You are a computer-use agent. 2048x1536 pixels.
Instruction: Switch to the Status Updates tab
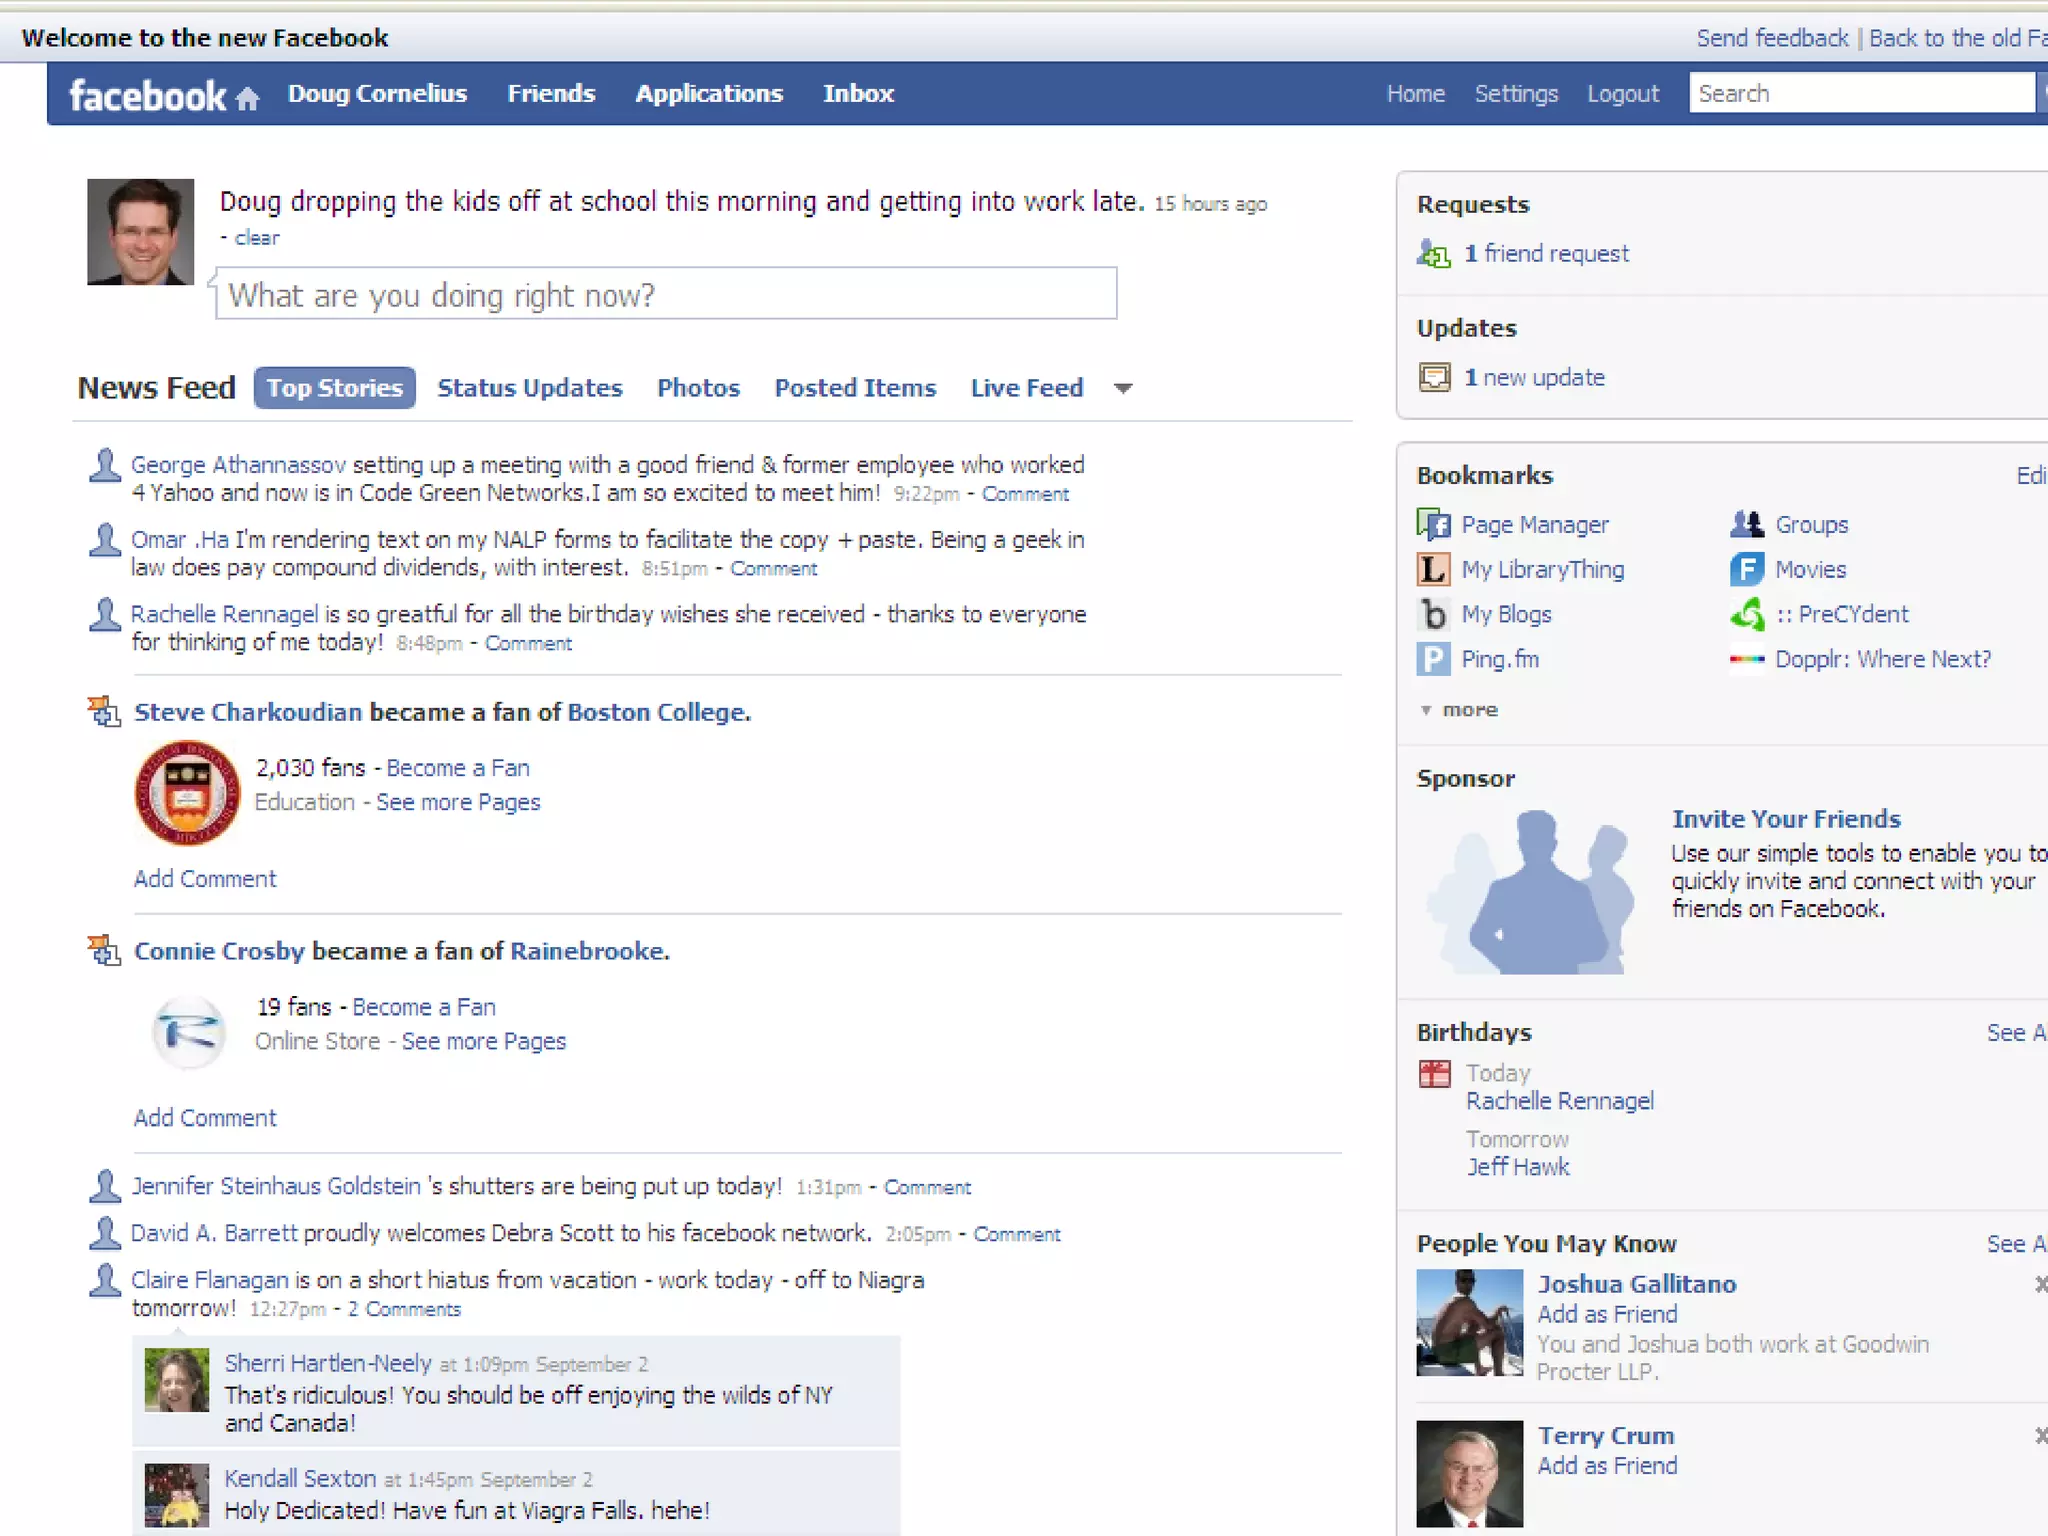(x=529, y=388)
